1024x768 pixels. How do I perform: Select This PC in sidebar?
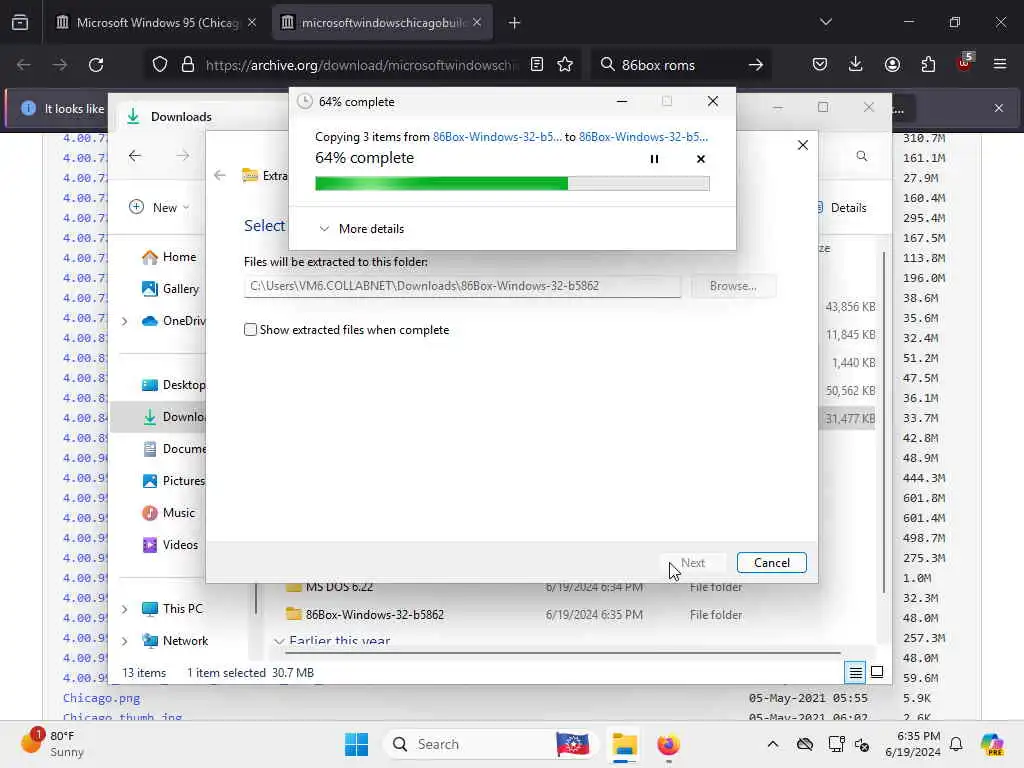pos(172,609)
